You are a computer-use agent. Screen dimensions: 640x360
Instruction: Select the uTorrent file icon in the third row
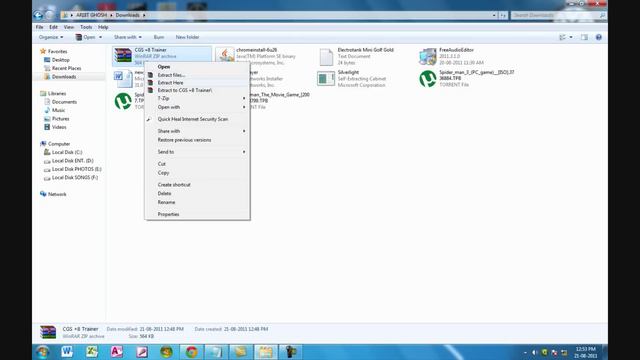coord(123,101)
